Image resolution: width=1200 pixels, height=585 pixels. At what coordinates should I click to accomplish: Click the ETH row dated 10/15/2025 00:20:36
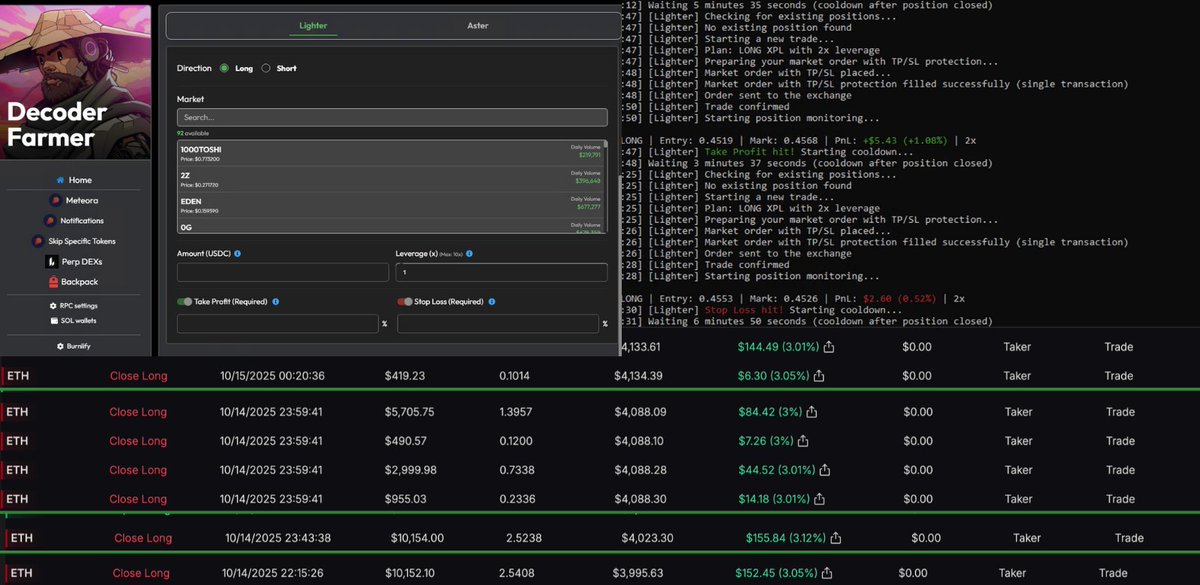click(600, 376)
